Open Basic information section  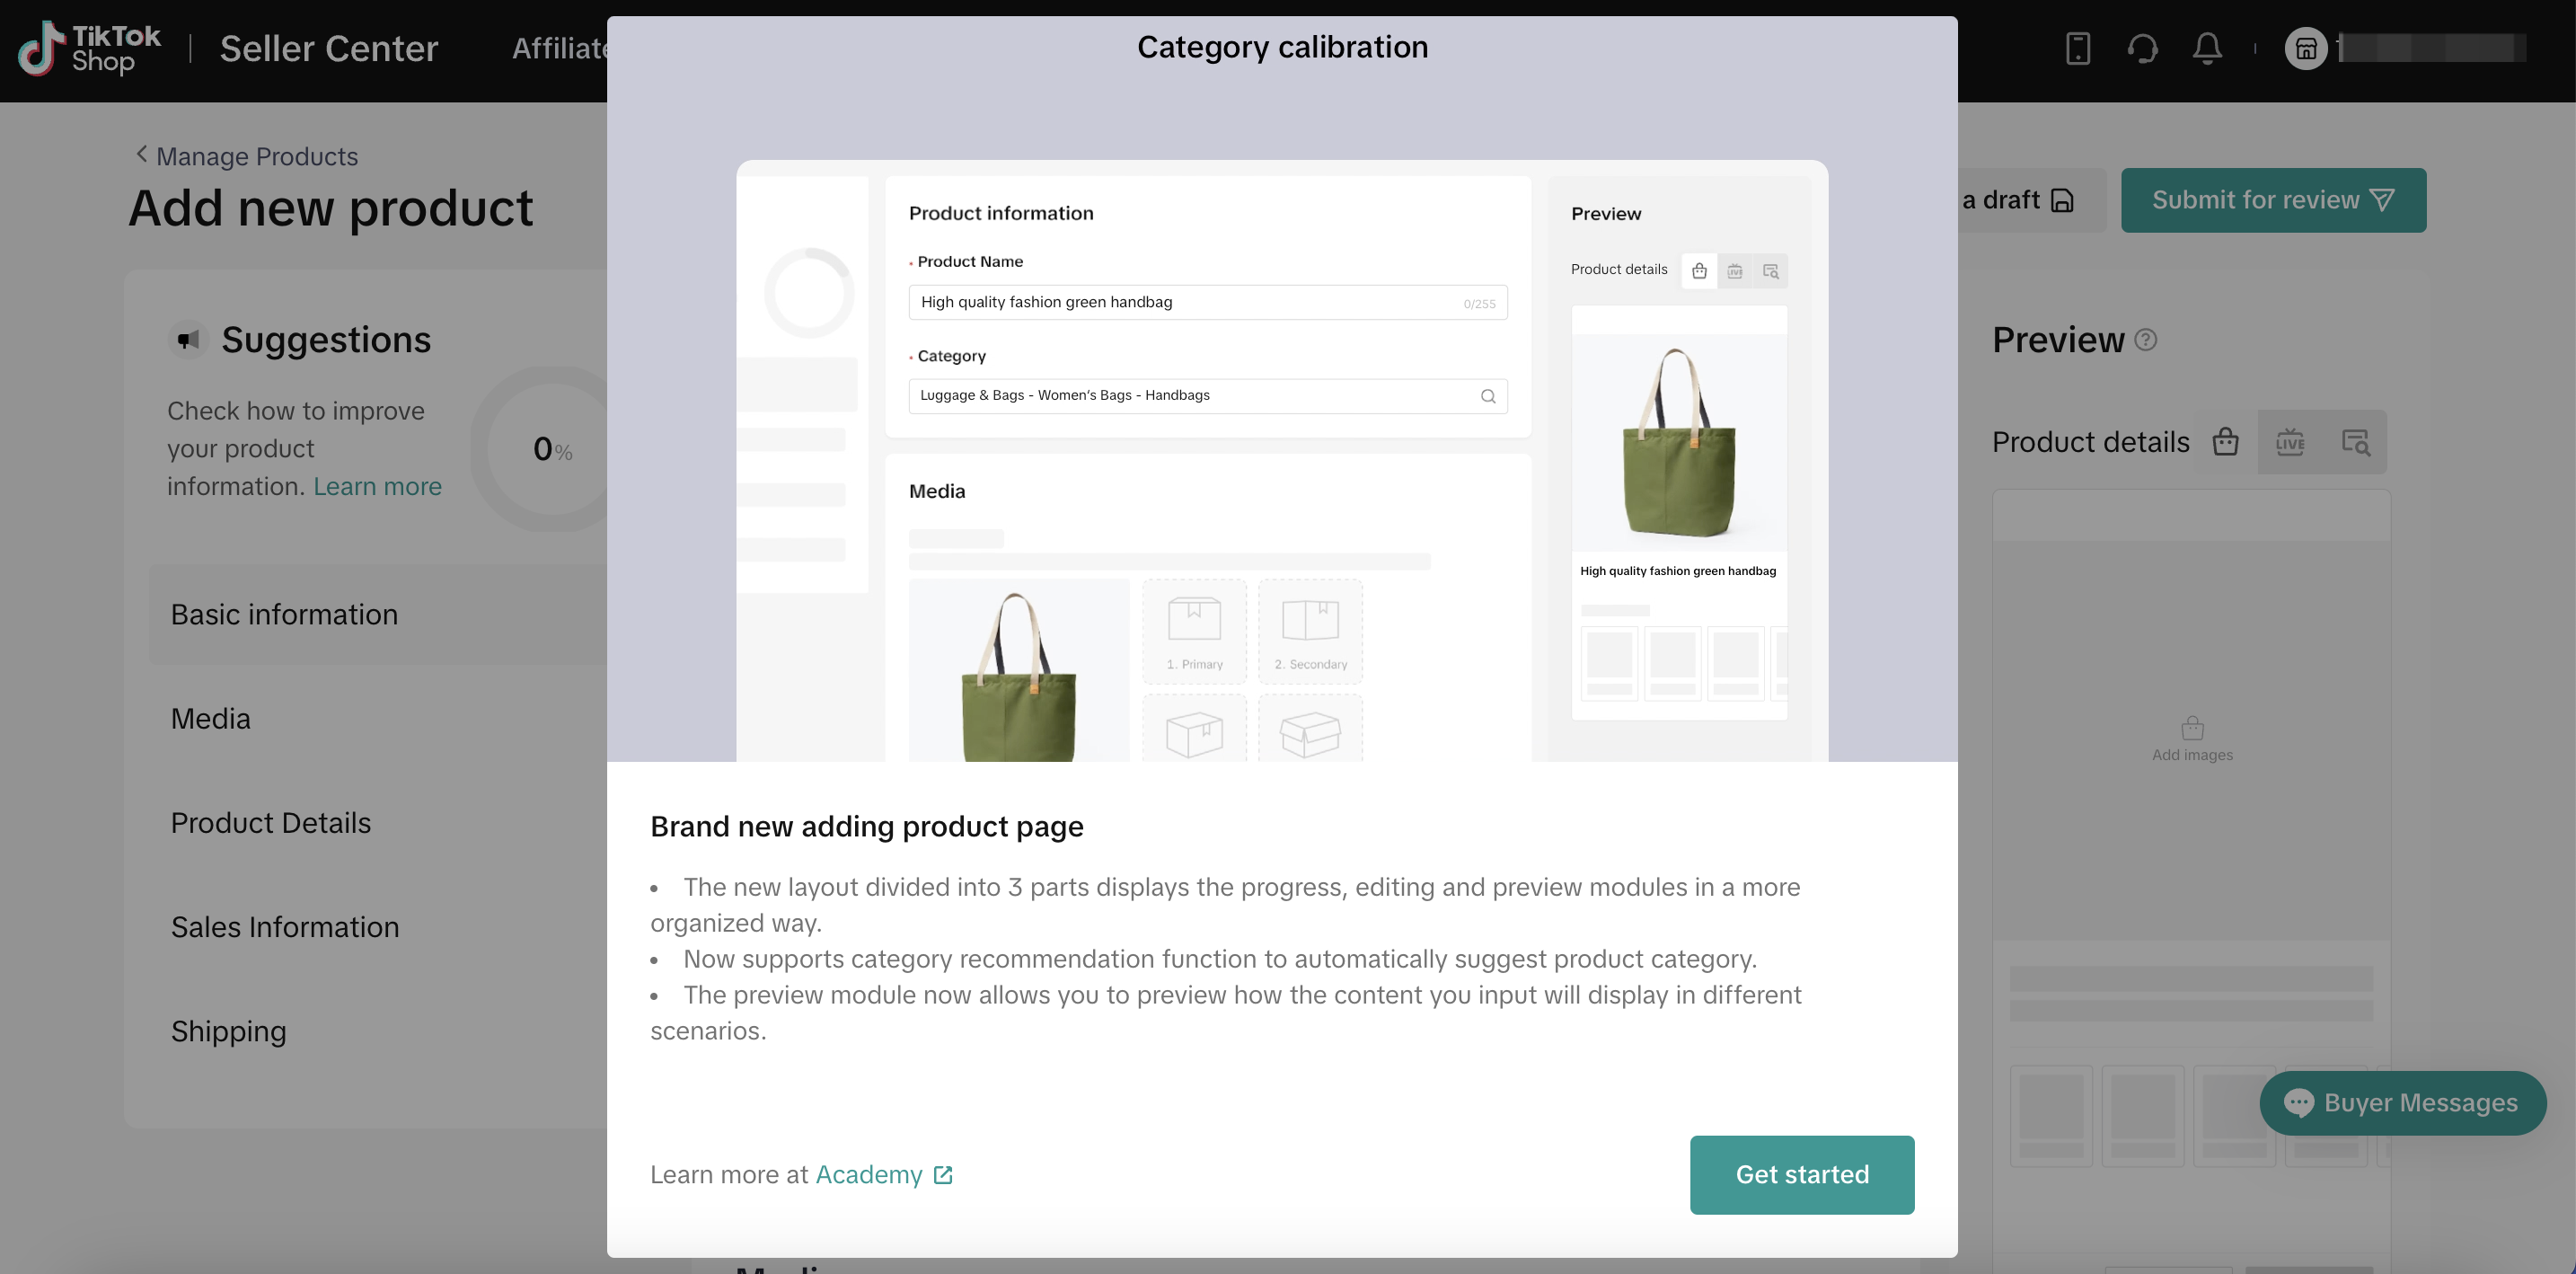point(284,614)
